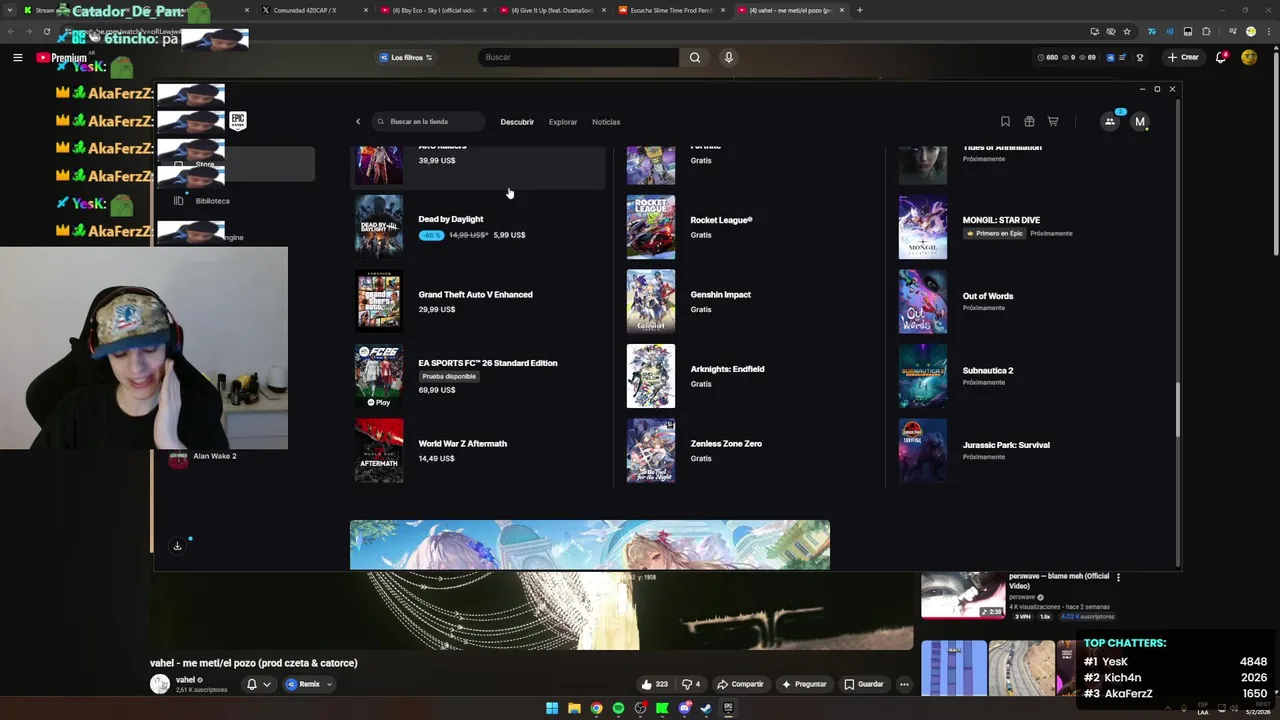This screenshot has width=1280, height=720.
Task: Open Genshin Impact listing
Action: pos(750,301)
